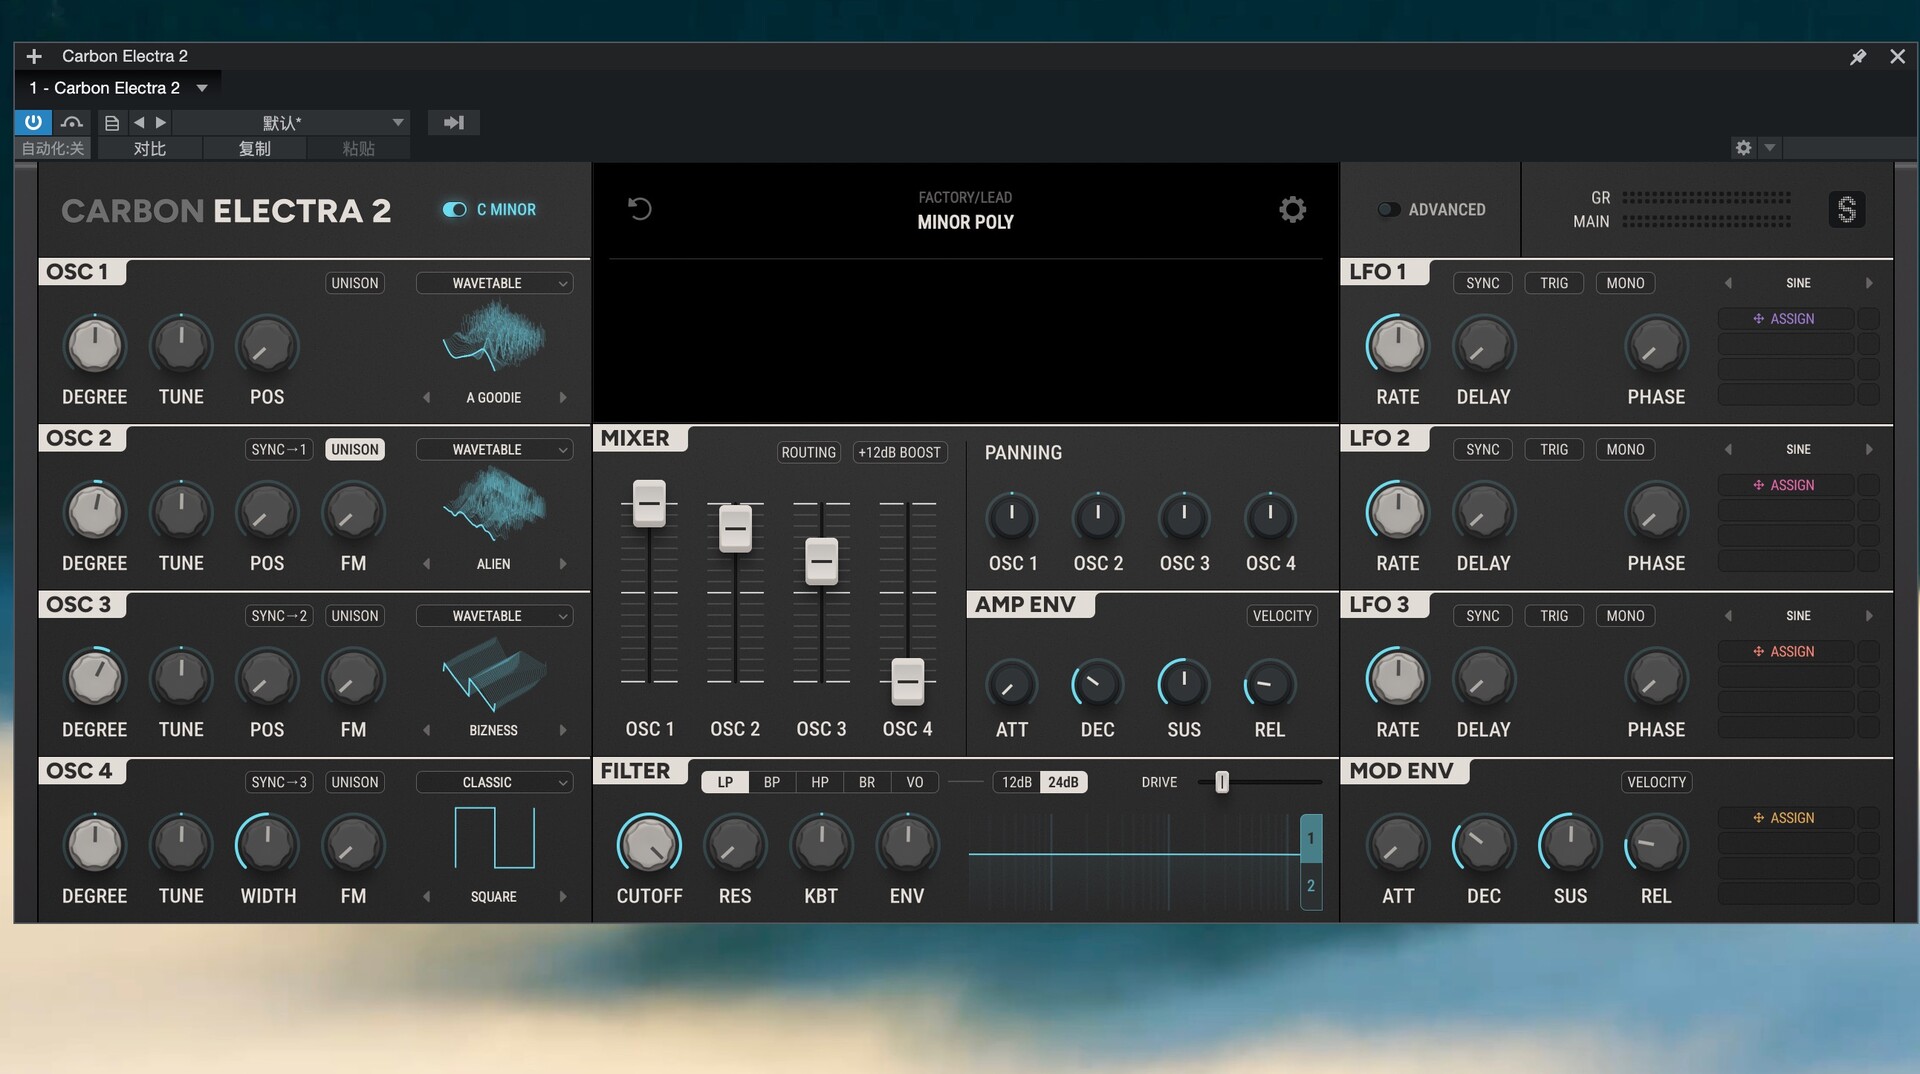Screen dimensions: 1920x1074
Task: Select the HP filter type
Action: click(x=820, y=782)
